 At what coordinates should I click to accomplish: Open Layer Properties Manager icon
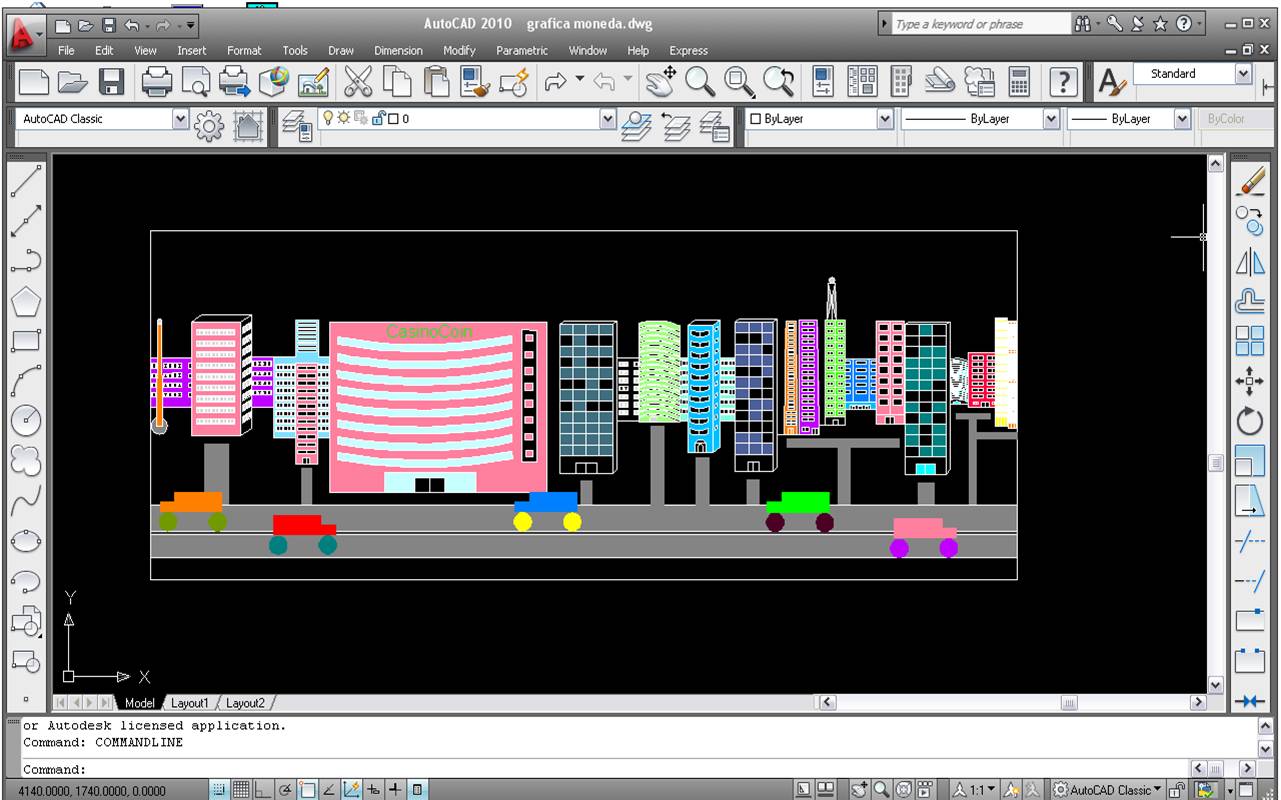pos(296,125)
